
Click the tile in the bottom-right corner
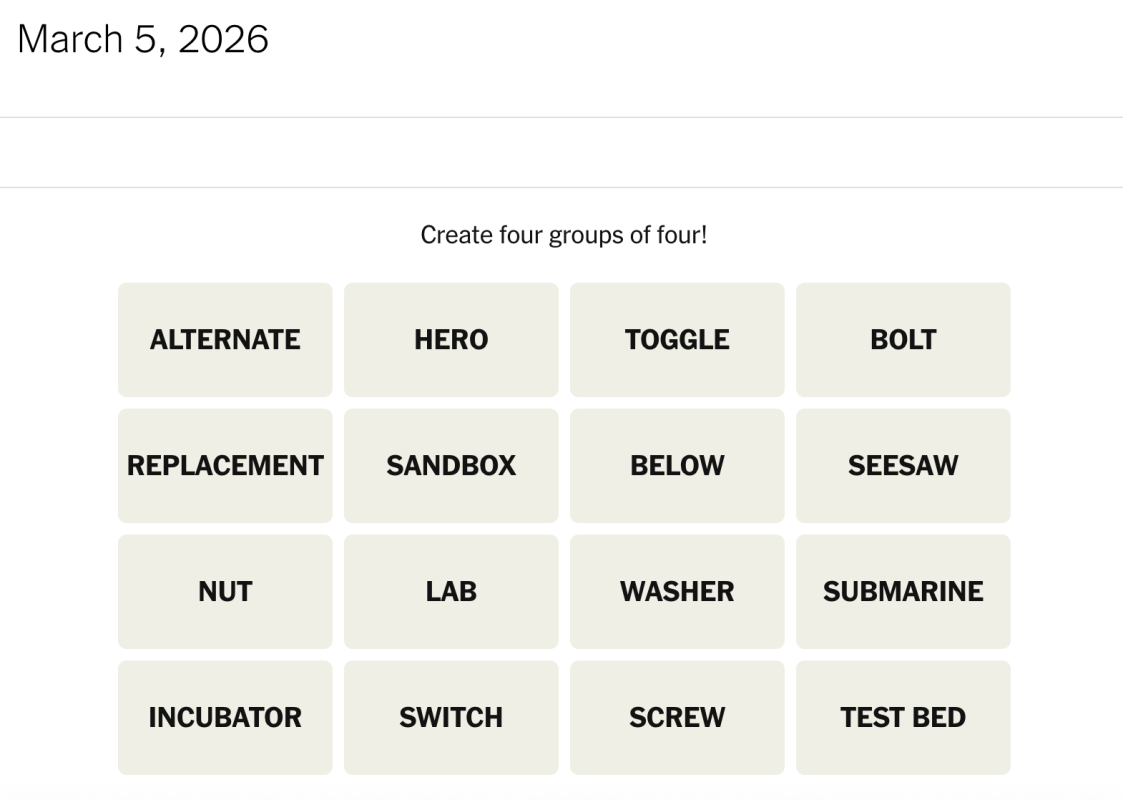903,717
